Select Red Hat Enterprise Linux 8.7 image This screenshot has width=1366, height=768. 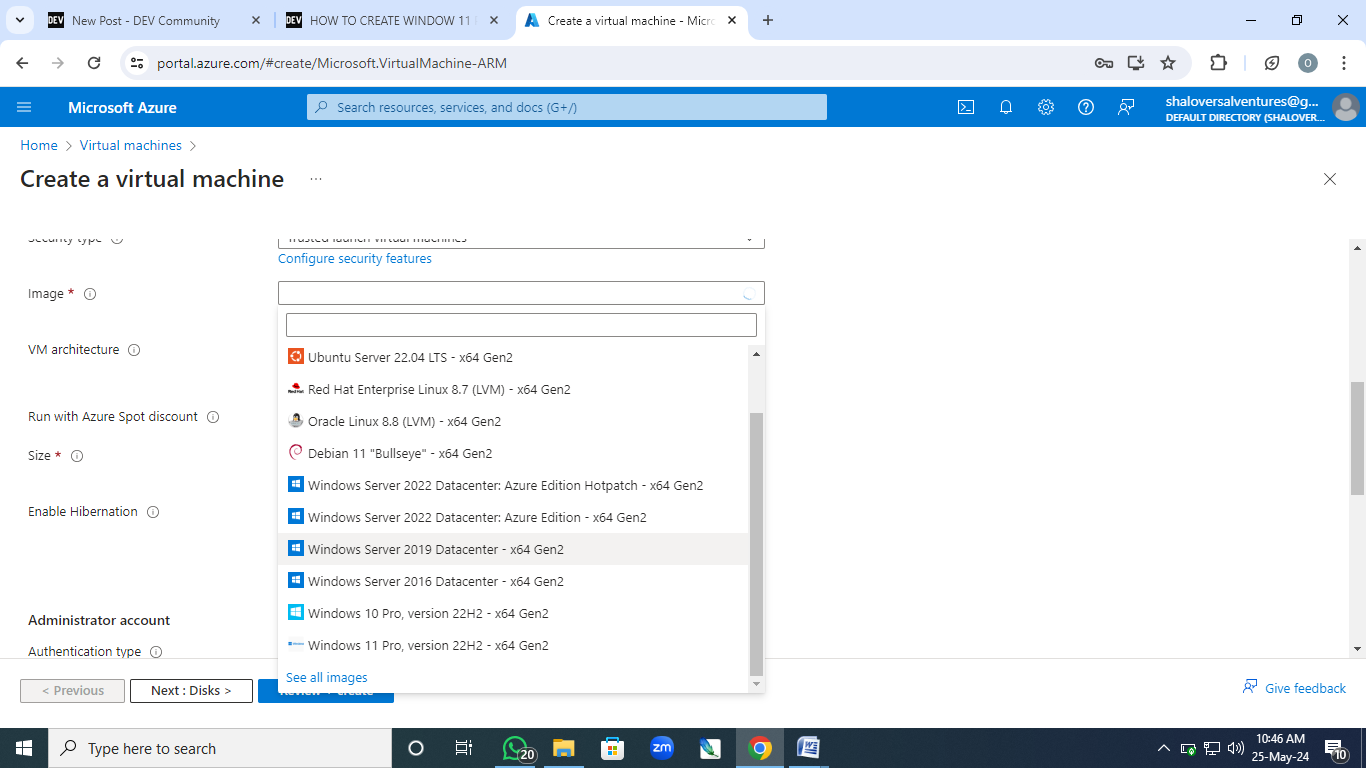point(513,389)
